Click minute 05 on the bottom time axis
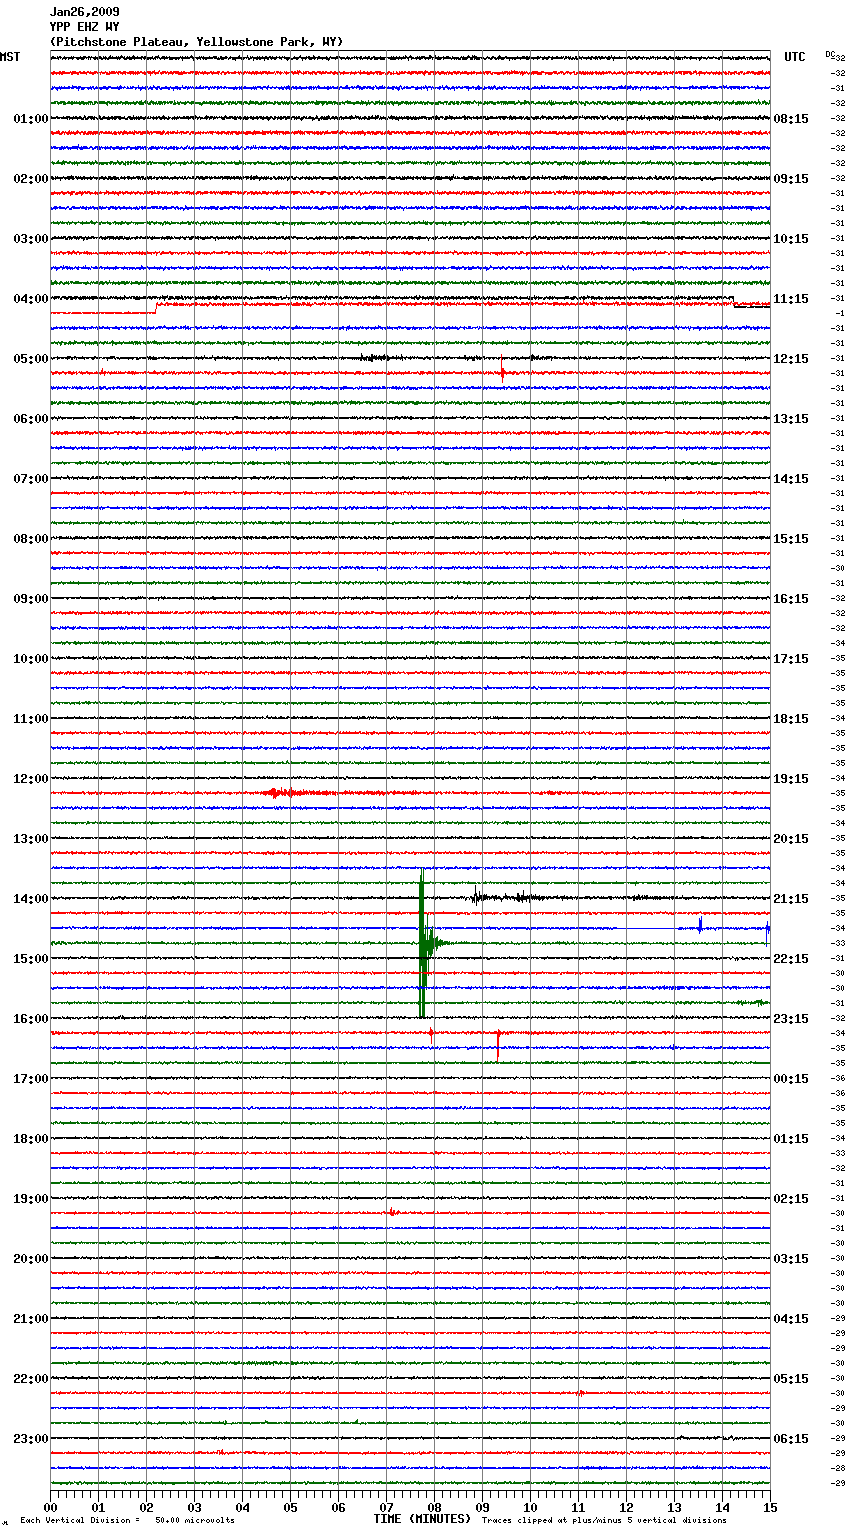Image resolution: width=850 pixels, height=1534 pixels. 290,1507
